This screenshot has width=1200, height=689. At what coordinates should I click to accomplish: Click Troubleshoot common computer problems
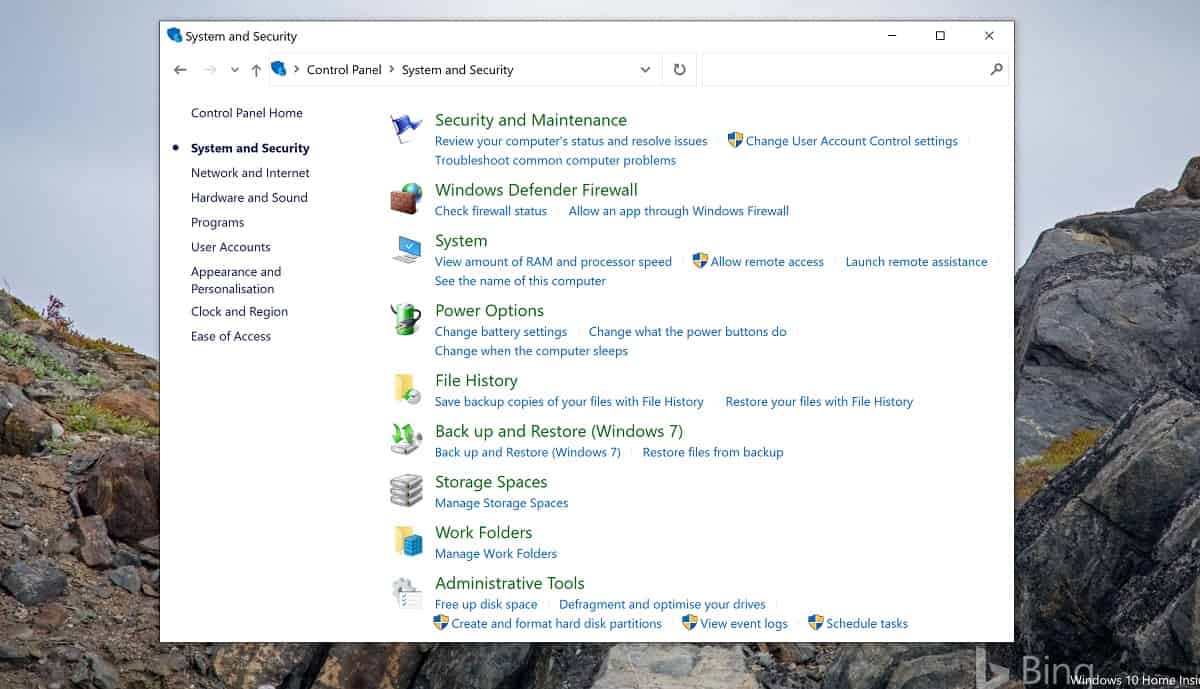tap(555, 160)
